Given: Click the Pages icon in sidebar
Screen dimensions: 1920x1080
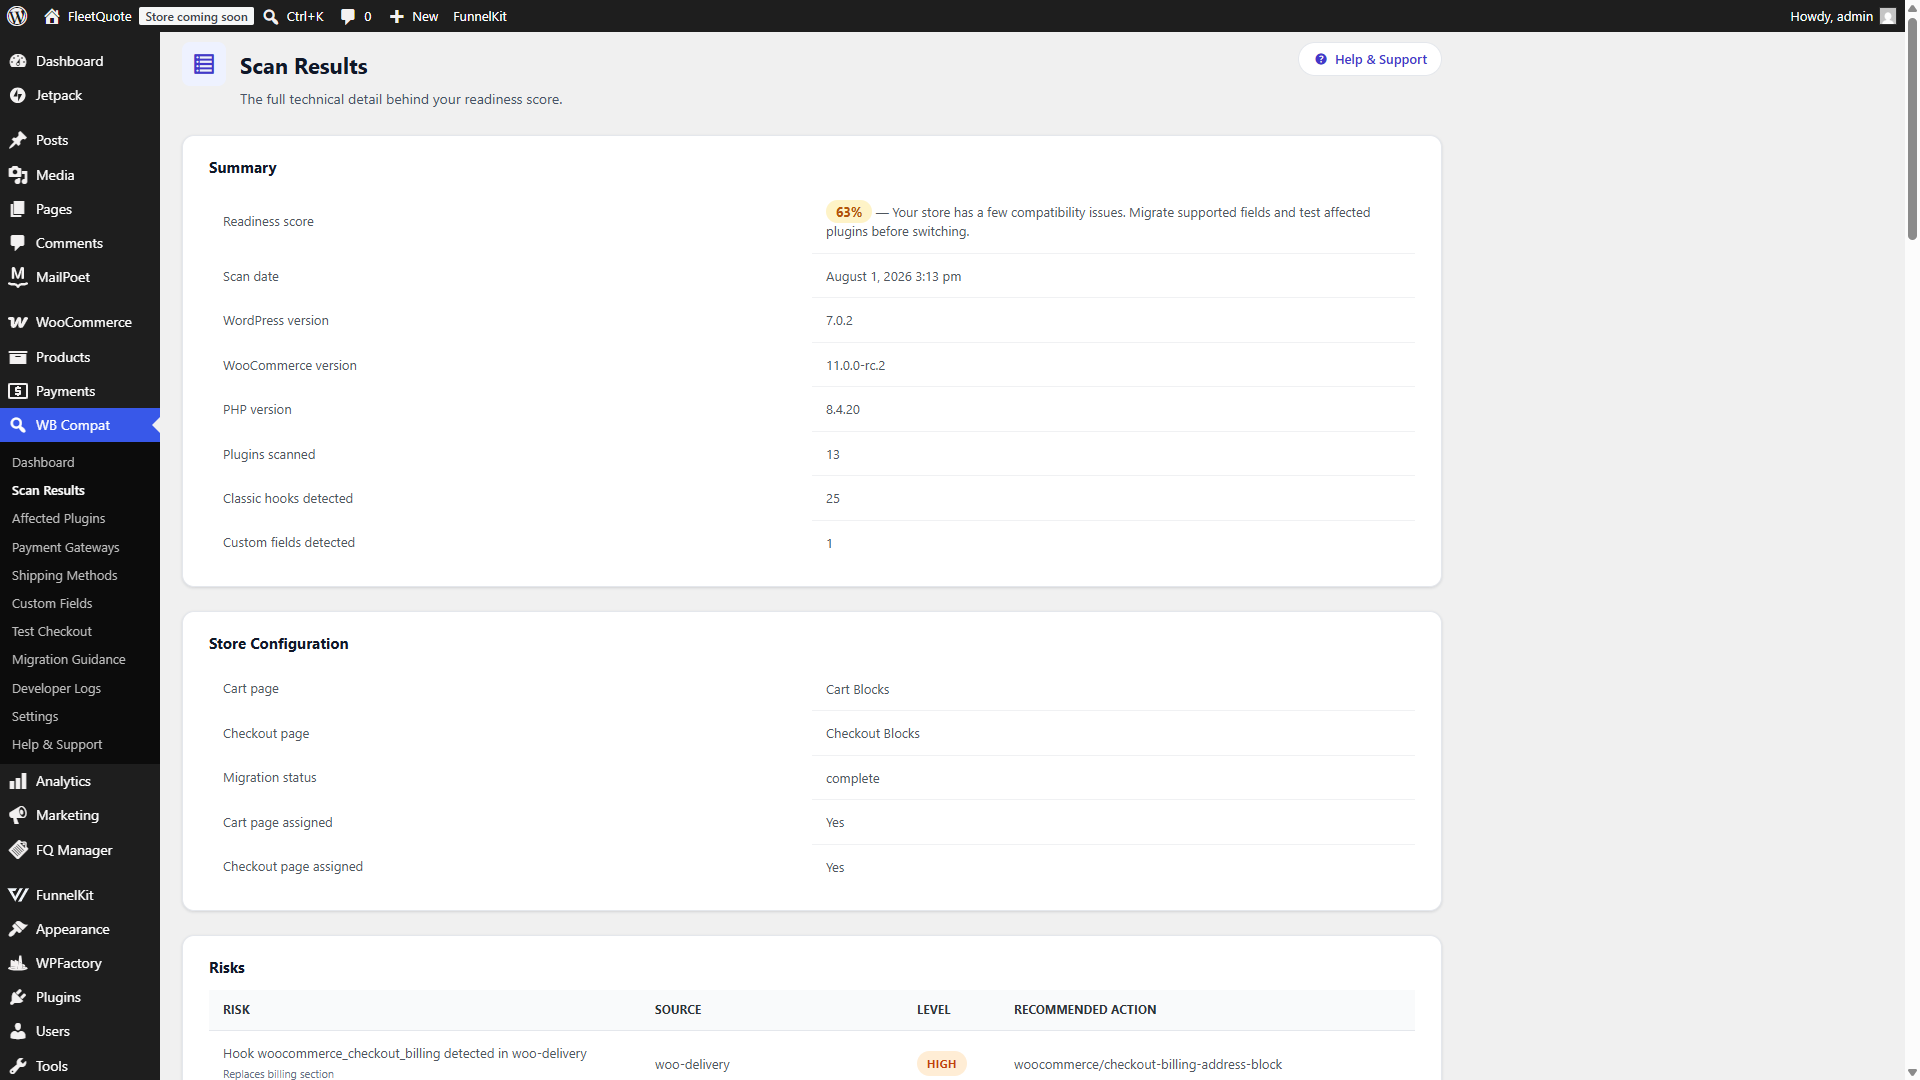Looking at the screenshot, I should click(x=18, y=209).
